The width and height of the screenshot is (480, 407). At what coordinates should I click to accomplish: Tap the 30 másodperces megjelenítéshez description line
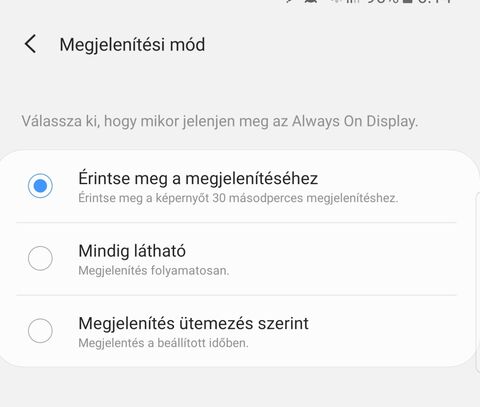(238, 198)
